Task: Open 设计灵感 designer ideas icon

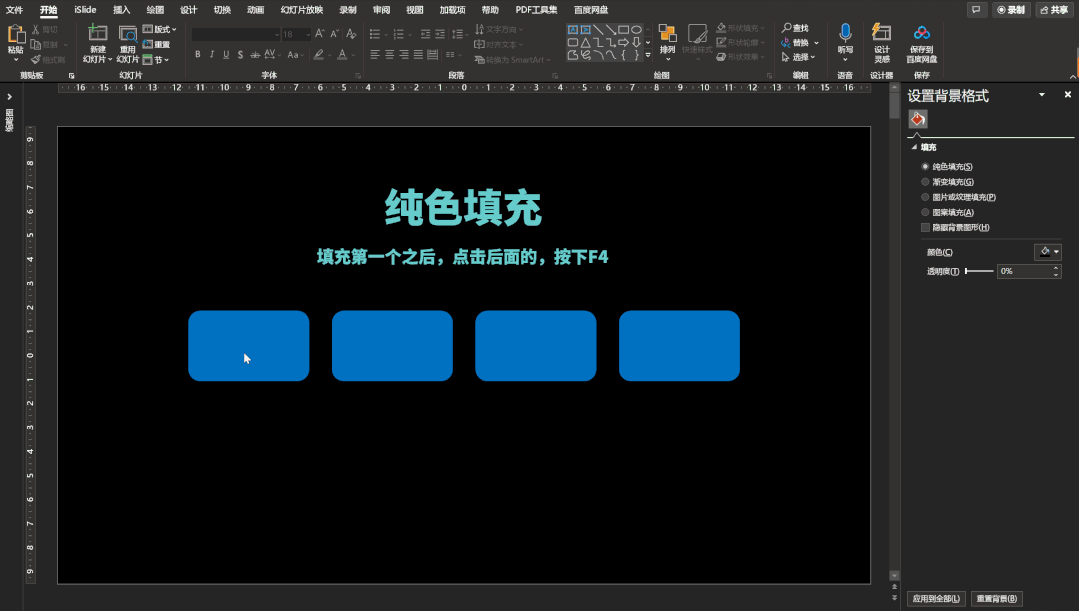Action: (882, 33)
